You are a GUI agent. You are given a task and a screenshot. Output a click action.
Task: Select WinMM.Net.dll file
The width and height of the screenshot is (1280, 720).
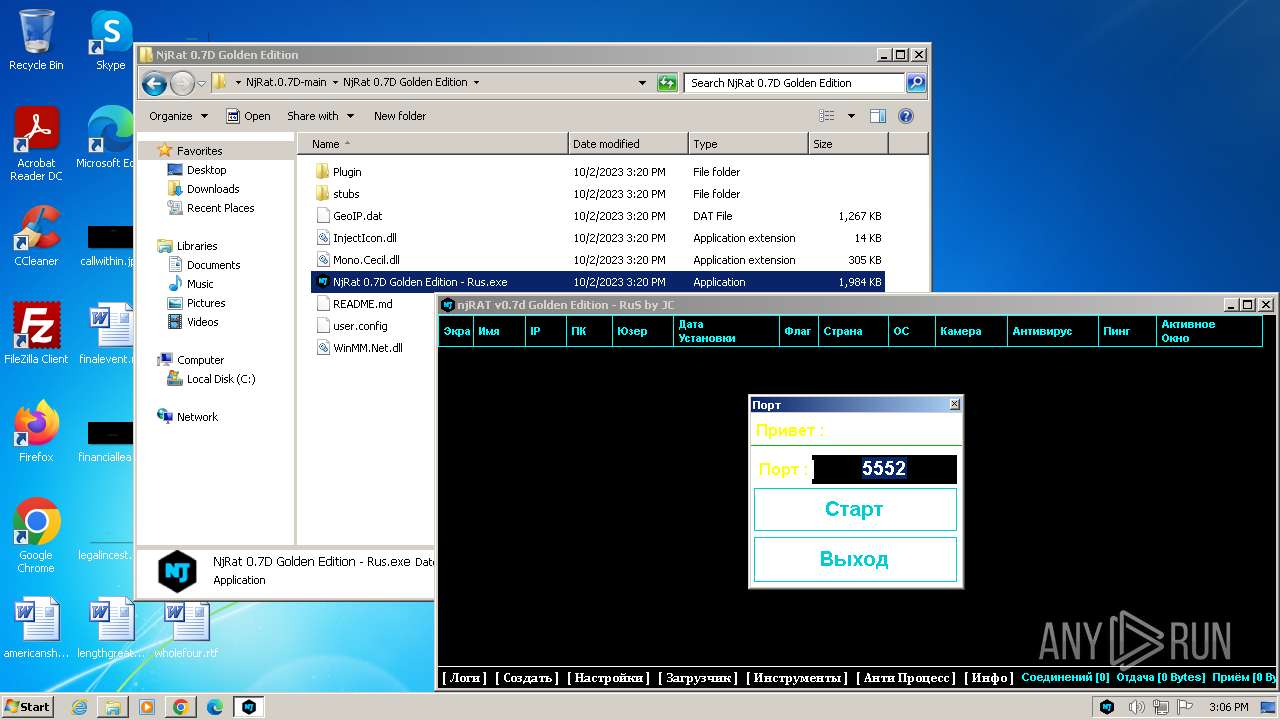[367, 348]
